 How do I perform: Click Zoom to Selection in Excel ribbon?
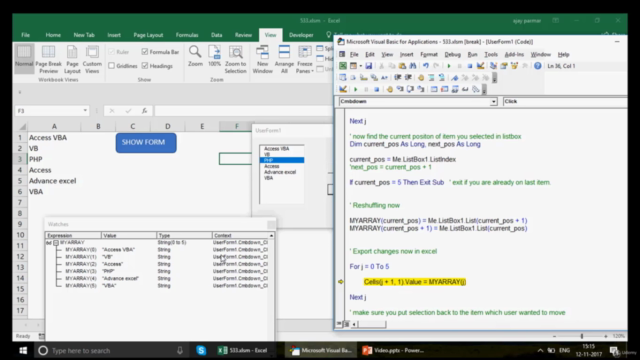[236, 59]
